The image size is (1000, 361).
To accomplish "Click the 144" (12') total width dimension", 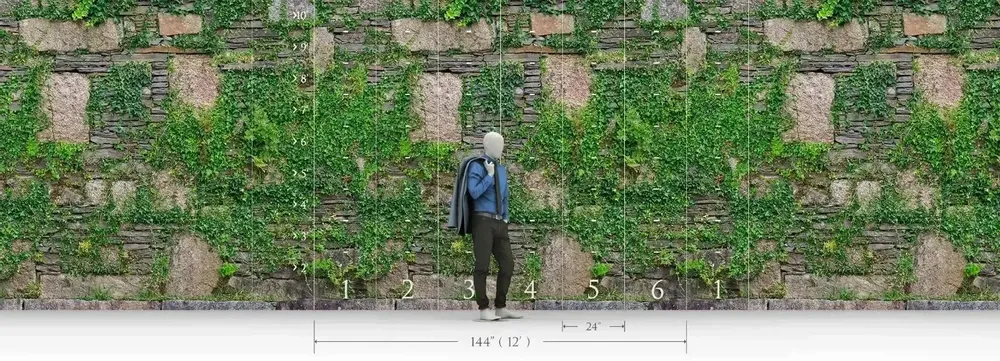I will coord(500,342).
